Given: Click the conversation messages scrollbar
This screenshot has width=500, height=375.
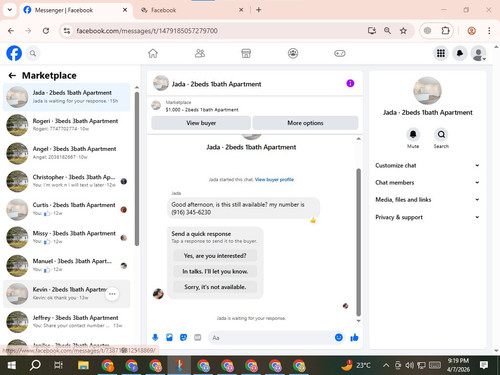Looking at the screenshot, I should [359, 242].
